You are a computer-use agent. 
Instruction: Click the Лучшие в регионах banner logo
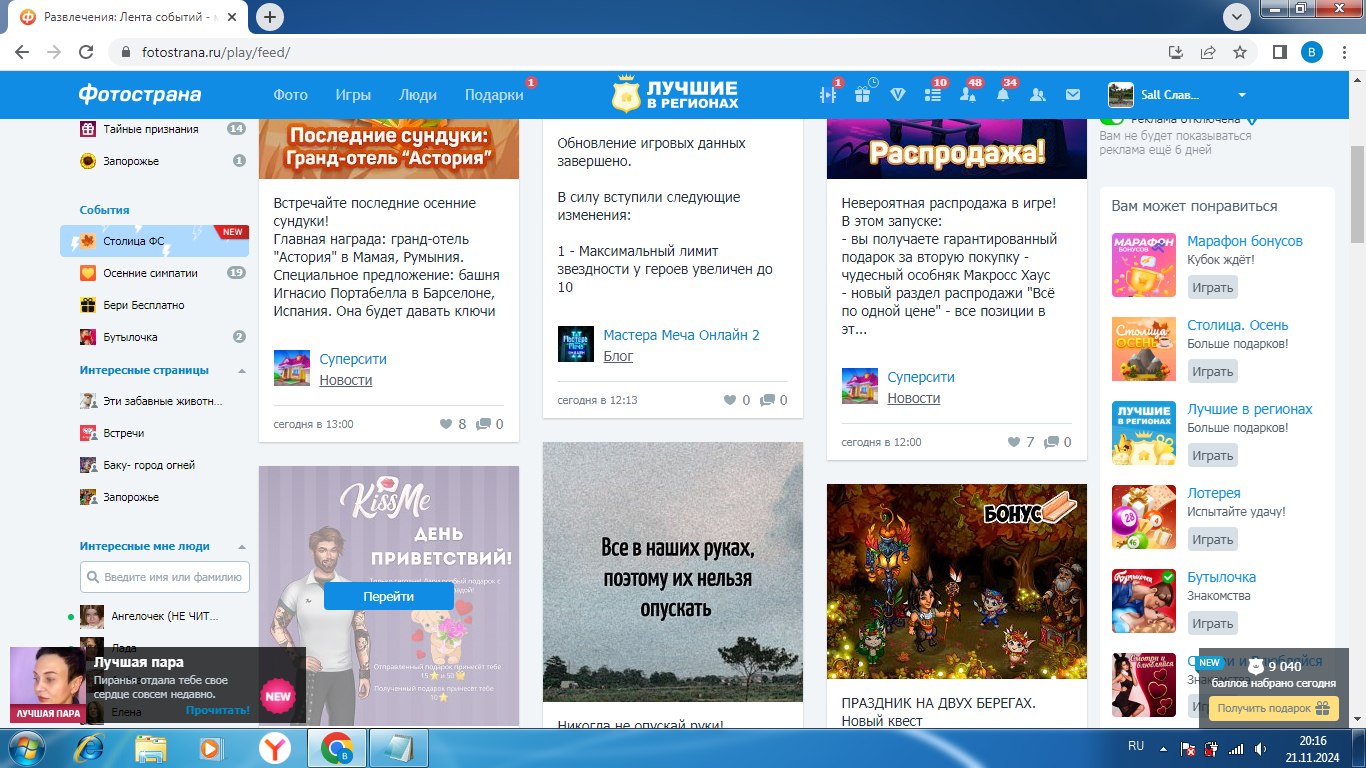[x=676, y=94]
